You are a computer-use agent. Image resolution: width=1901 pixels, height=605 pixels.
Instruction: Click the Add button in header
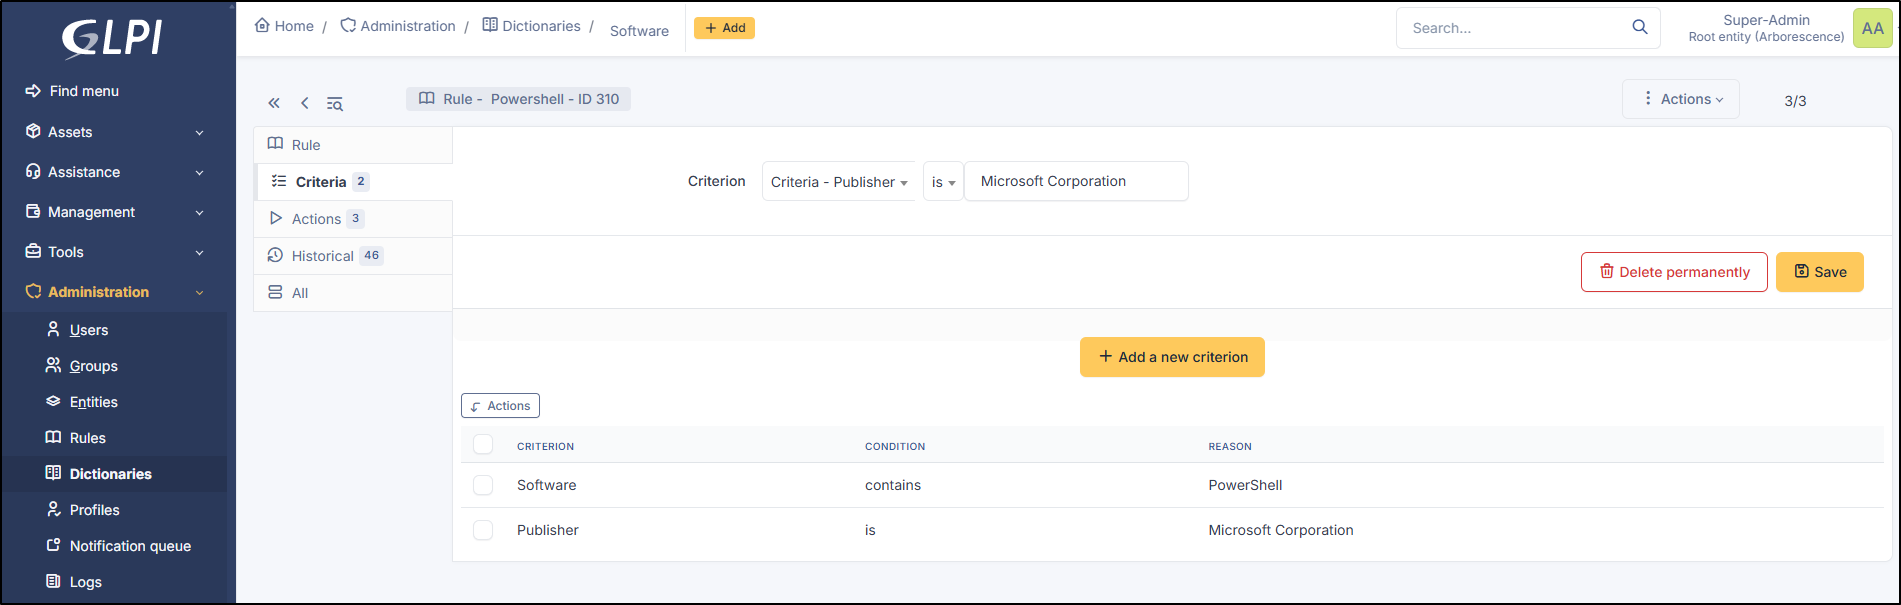pyautogui.click(x=724, y=28)
